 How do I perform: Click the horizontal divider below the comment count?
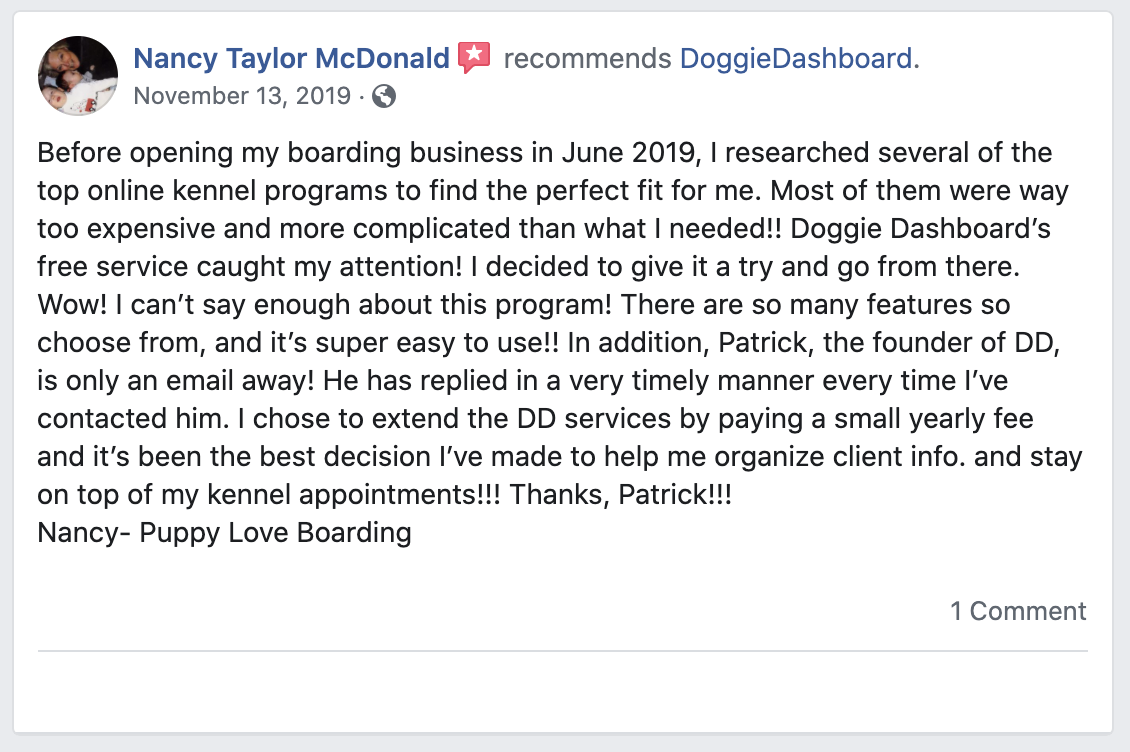point(563,651)
